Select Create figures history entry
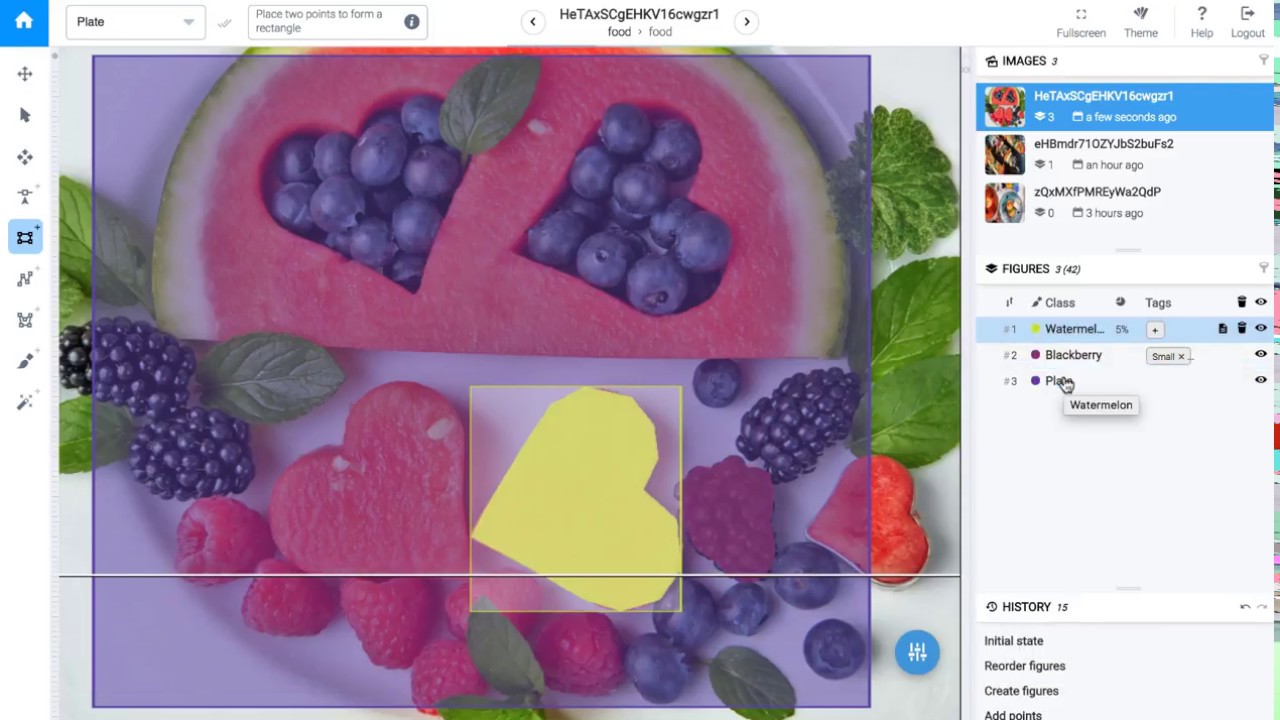Image resolution: width=1280 pixels, height=720 pixels. point(1021,691)
